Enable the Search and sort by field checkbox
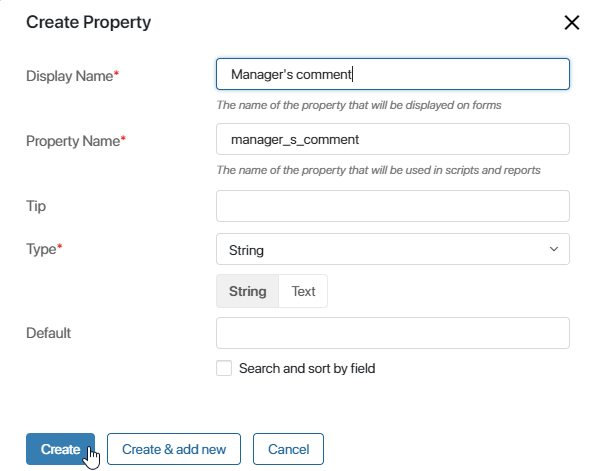 pos(224,368)
